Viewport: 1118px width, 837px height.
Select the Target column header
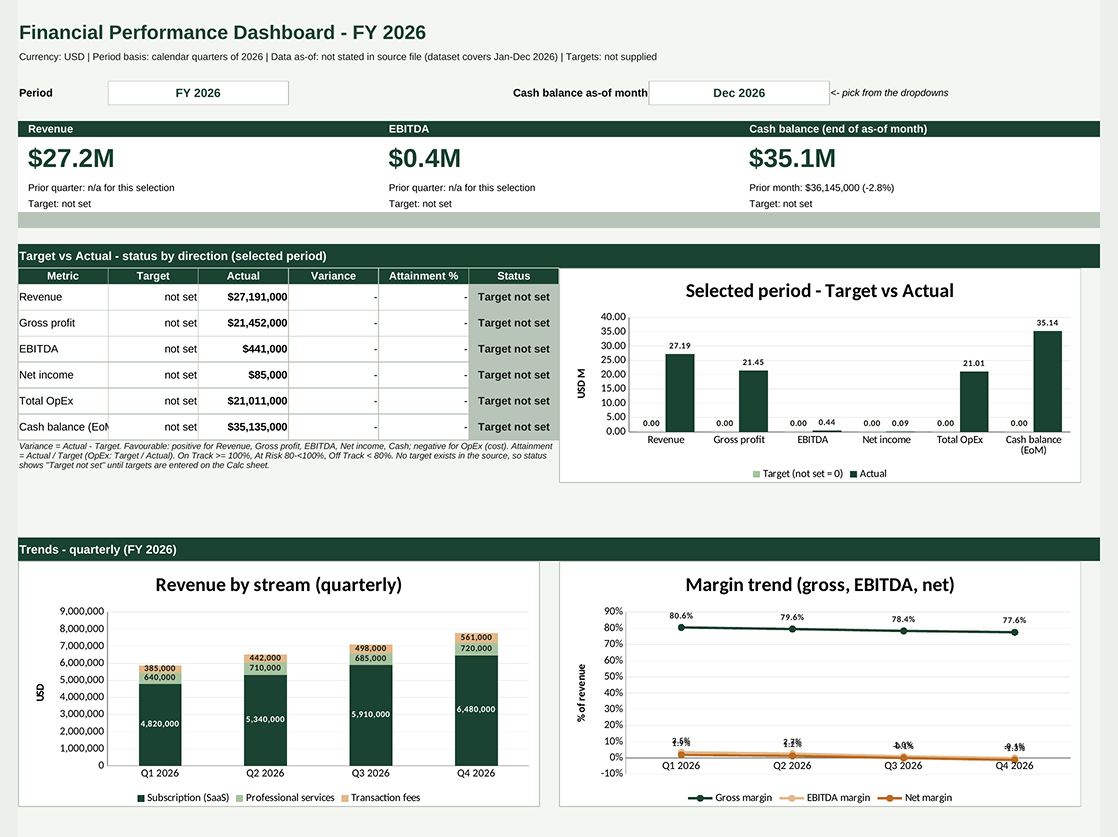153,276
